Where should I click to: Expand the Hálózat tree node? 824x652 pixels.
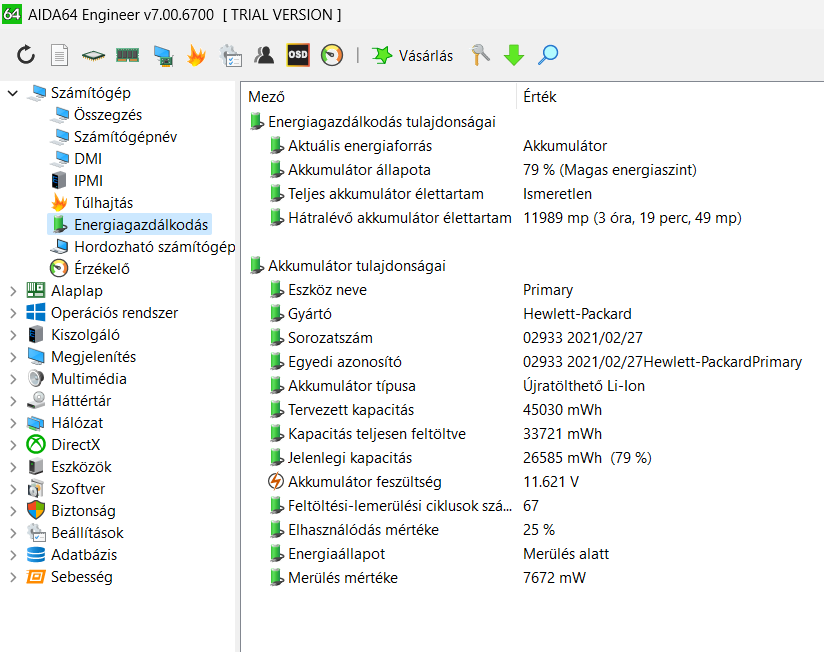coord(13,423)
